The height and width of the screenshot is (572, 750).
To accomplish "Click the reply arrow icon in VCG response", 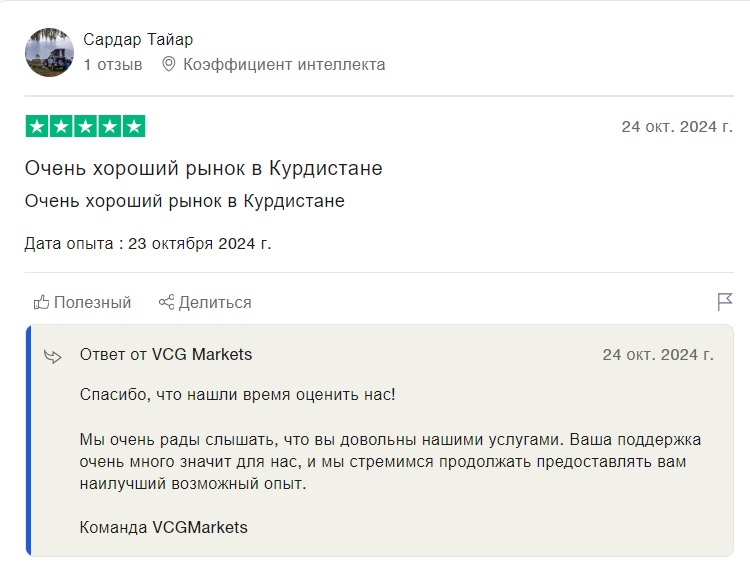I will [x=53, y=356].
